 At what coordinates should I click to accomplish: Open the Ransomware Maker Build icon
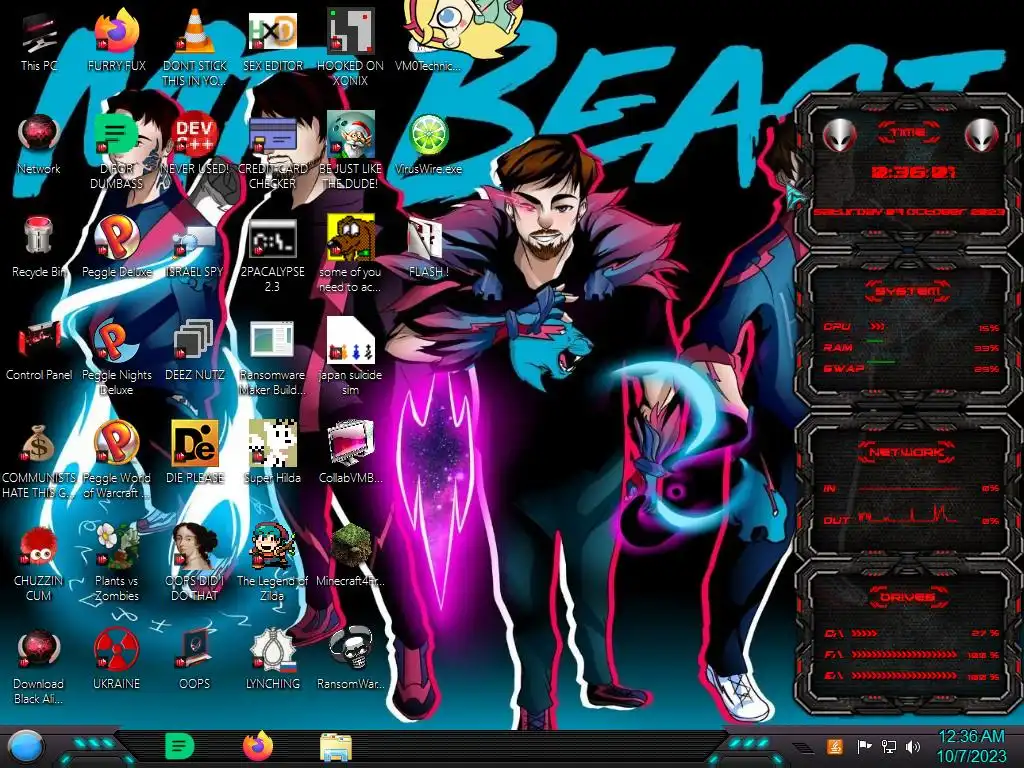pyautogui.click(x=272, y=341)
